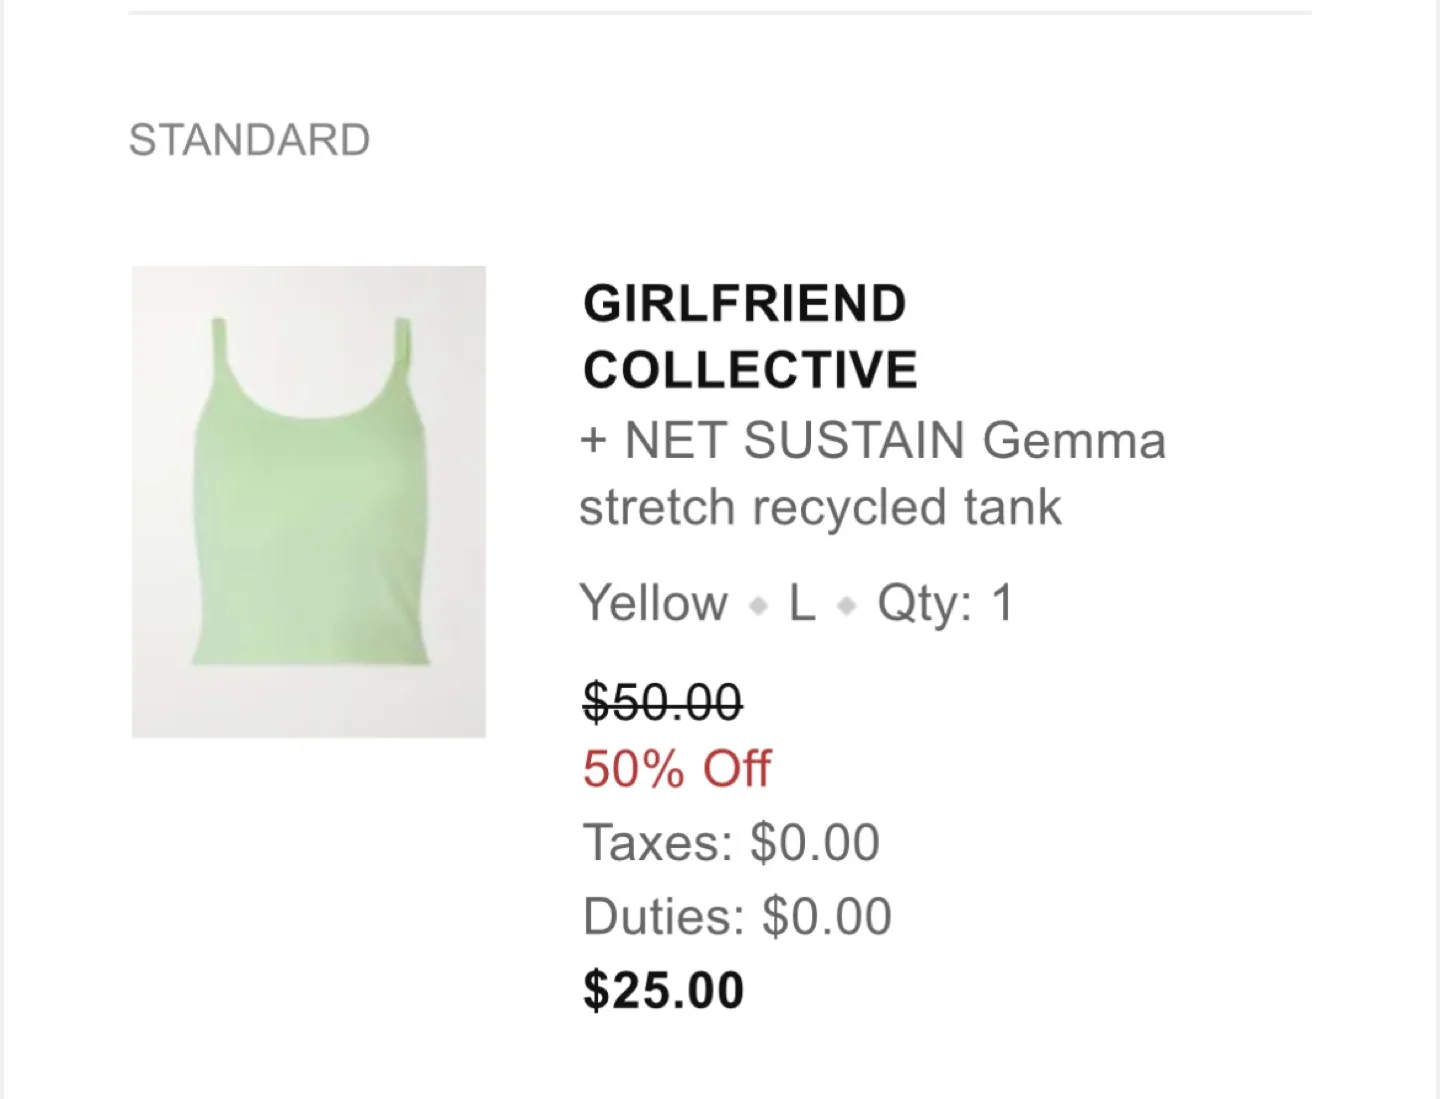Click the Yellow color label
This screenshot has height=1099, width=1440.
(654, 604)
